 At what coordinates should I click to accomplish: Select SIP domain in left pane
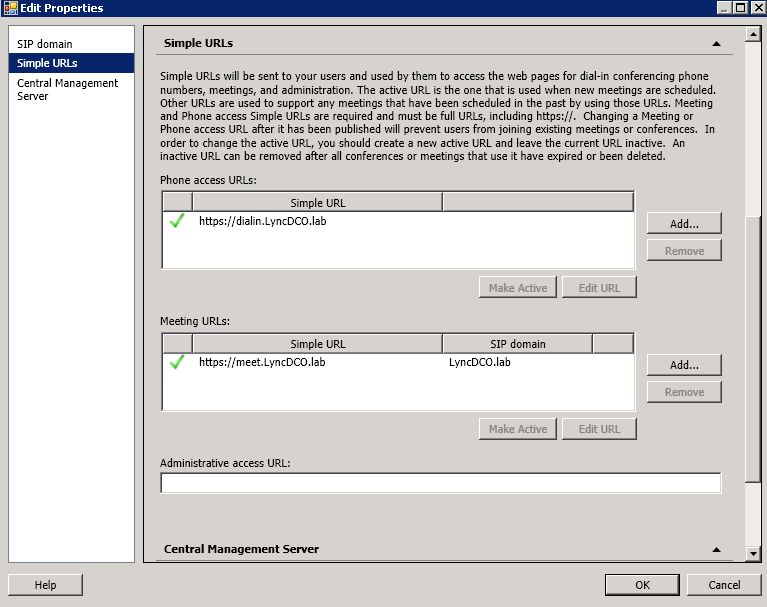click(x=45, y=44)
